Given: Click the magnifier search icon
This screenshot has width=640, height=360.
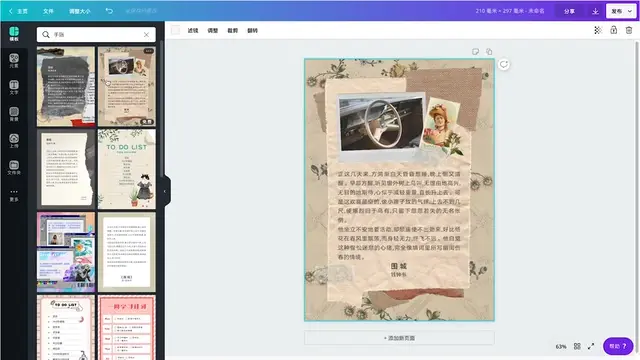Looking at the screenshot, I should [46, 35].
